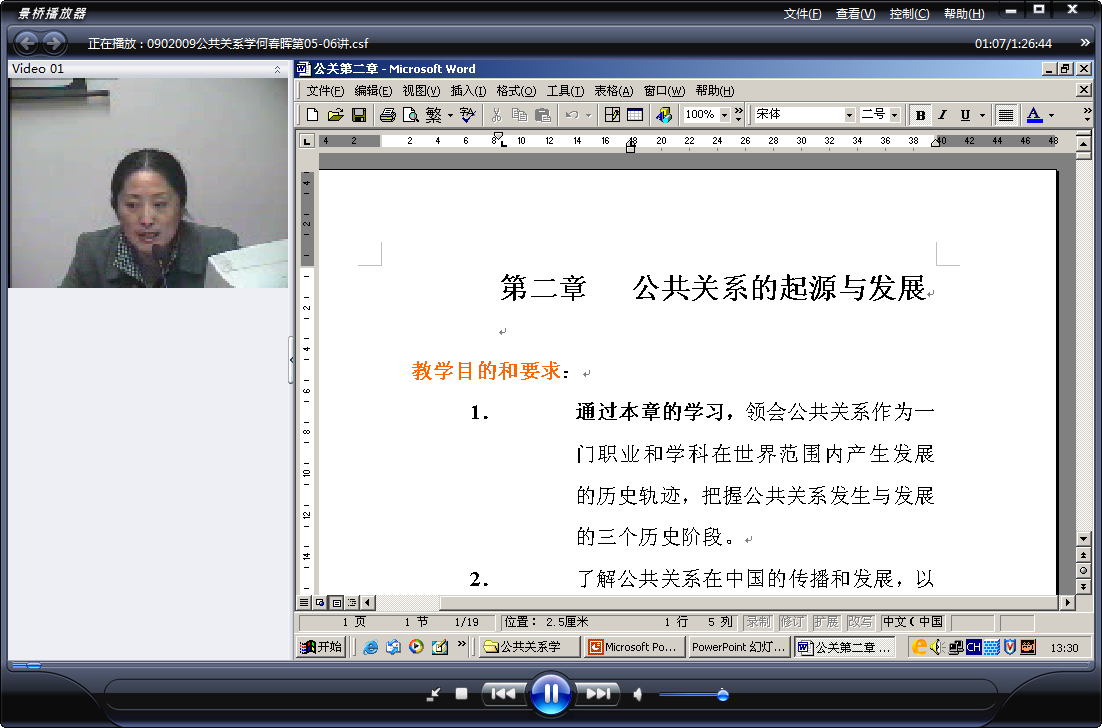Click the Internet Explorer quick launch icon

(x=370, y=646)
